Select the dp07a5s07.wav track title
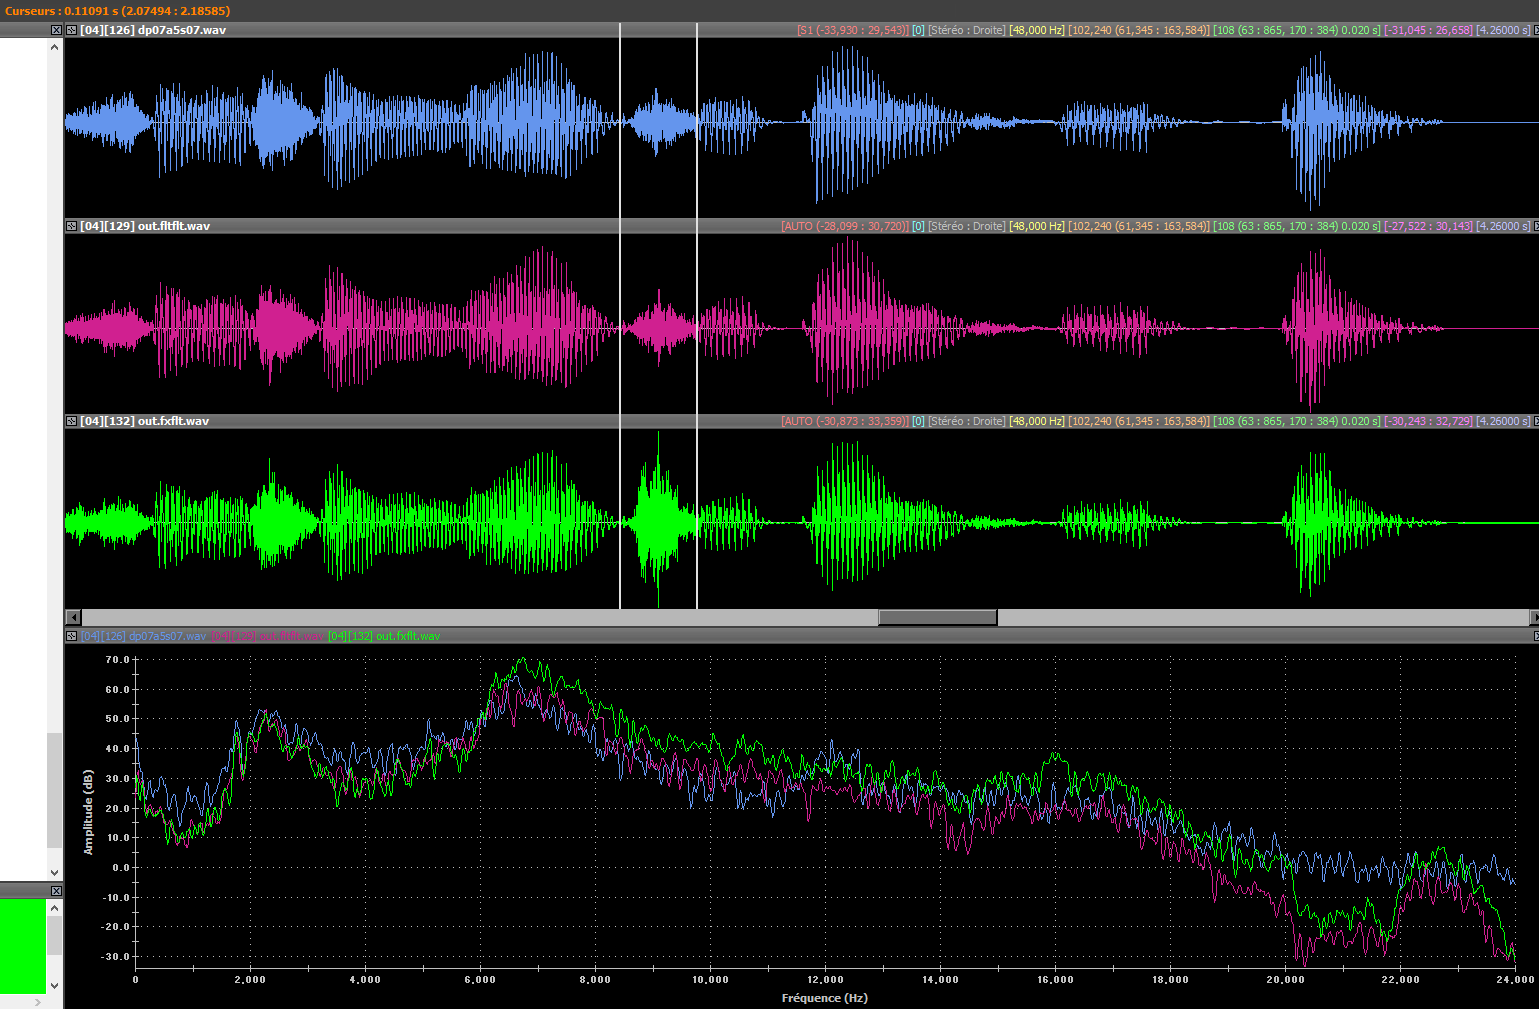 153,30
